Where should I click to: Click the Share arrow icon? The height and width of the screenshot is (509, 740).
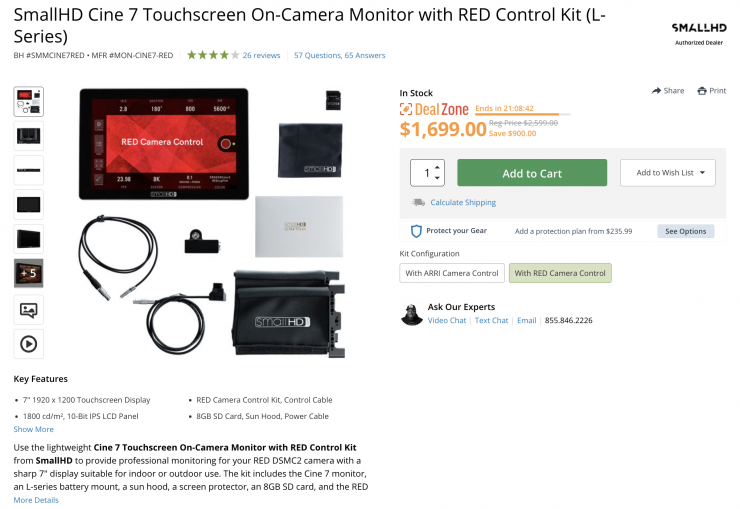[x=656, y=91]
